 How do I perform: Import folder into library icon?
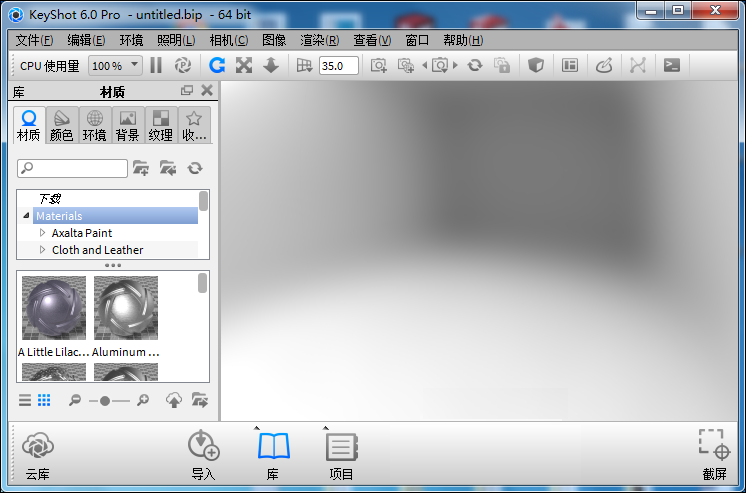(167, 168)
